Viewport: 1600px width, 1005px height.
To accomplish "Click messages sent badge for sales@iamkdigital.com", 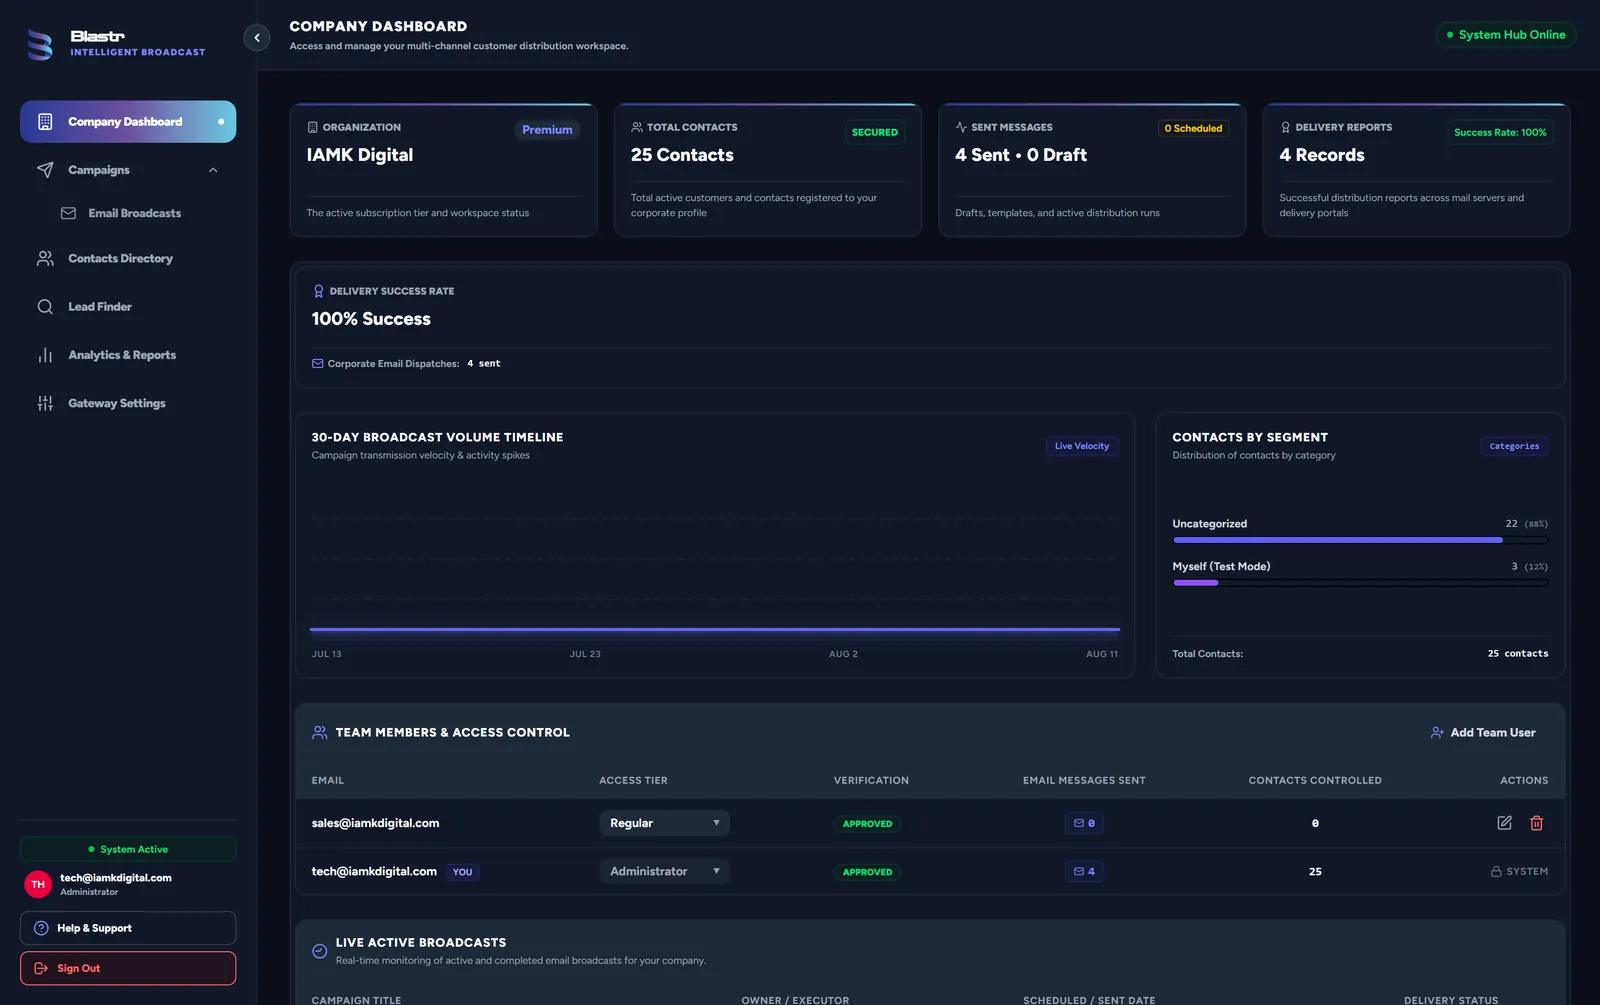I will tap(1084, 823).
